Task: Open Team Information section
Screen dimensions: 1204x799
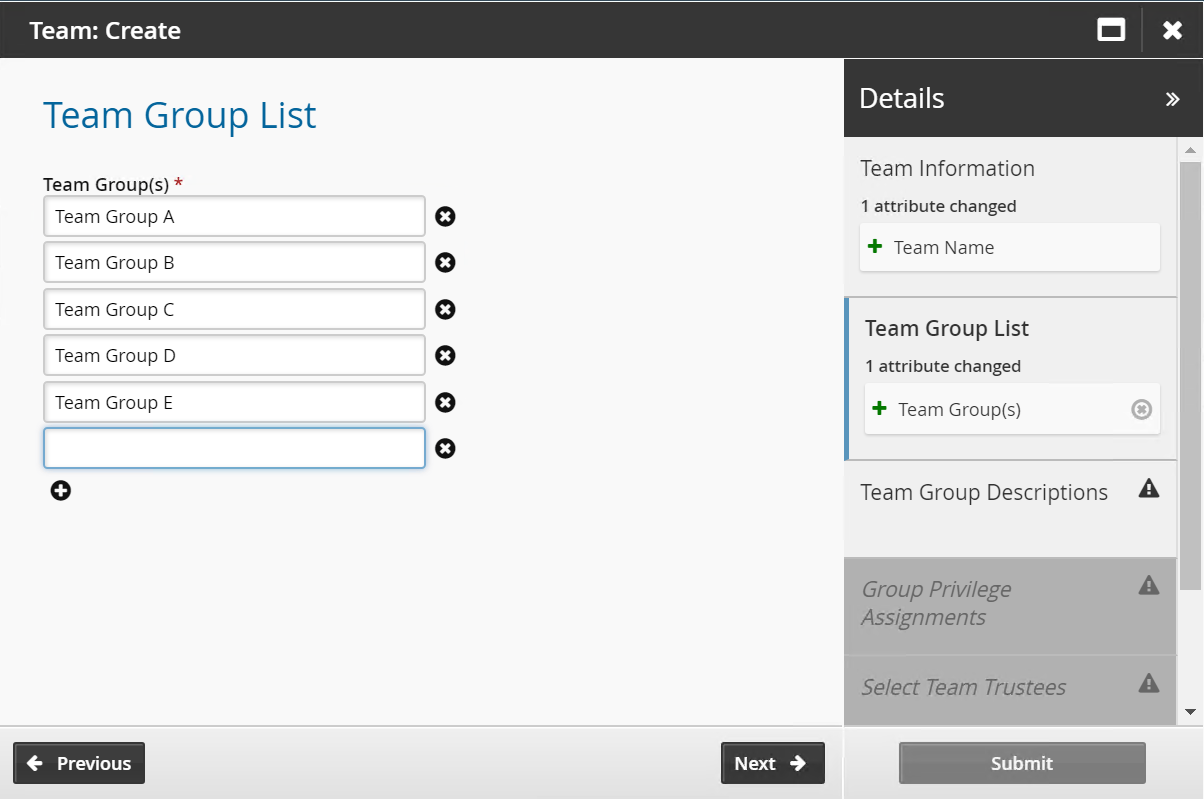Action: tap(947, 169)
